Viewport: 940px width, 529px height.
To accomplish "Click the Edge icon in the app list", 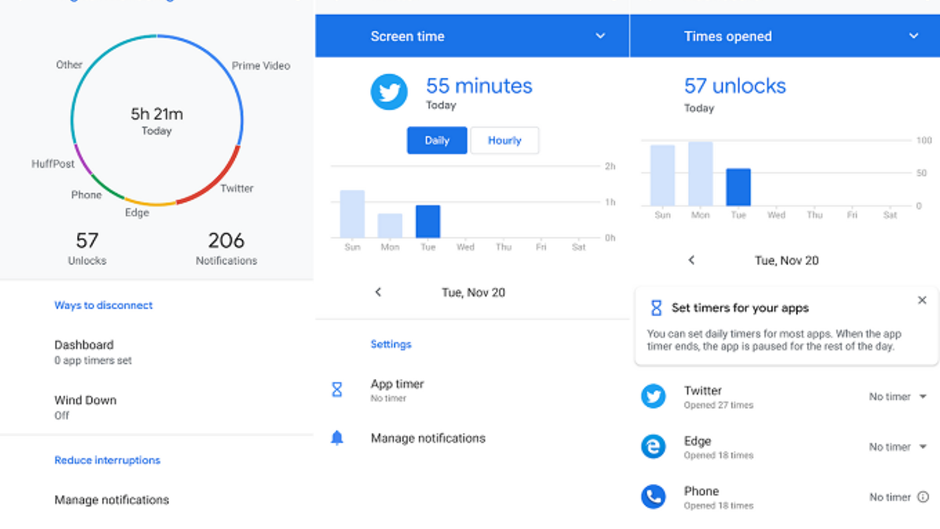I will pos(653,447).
